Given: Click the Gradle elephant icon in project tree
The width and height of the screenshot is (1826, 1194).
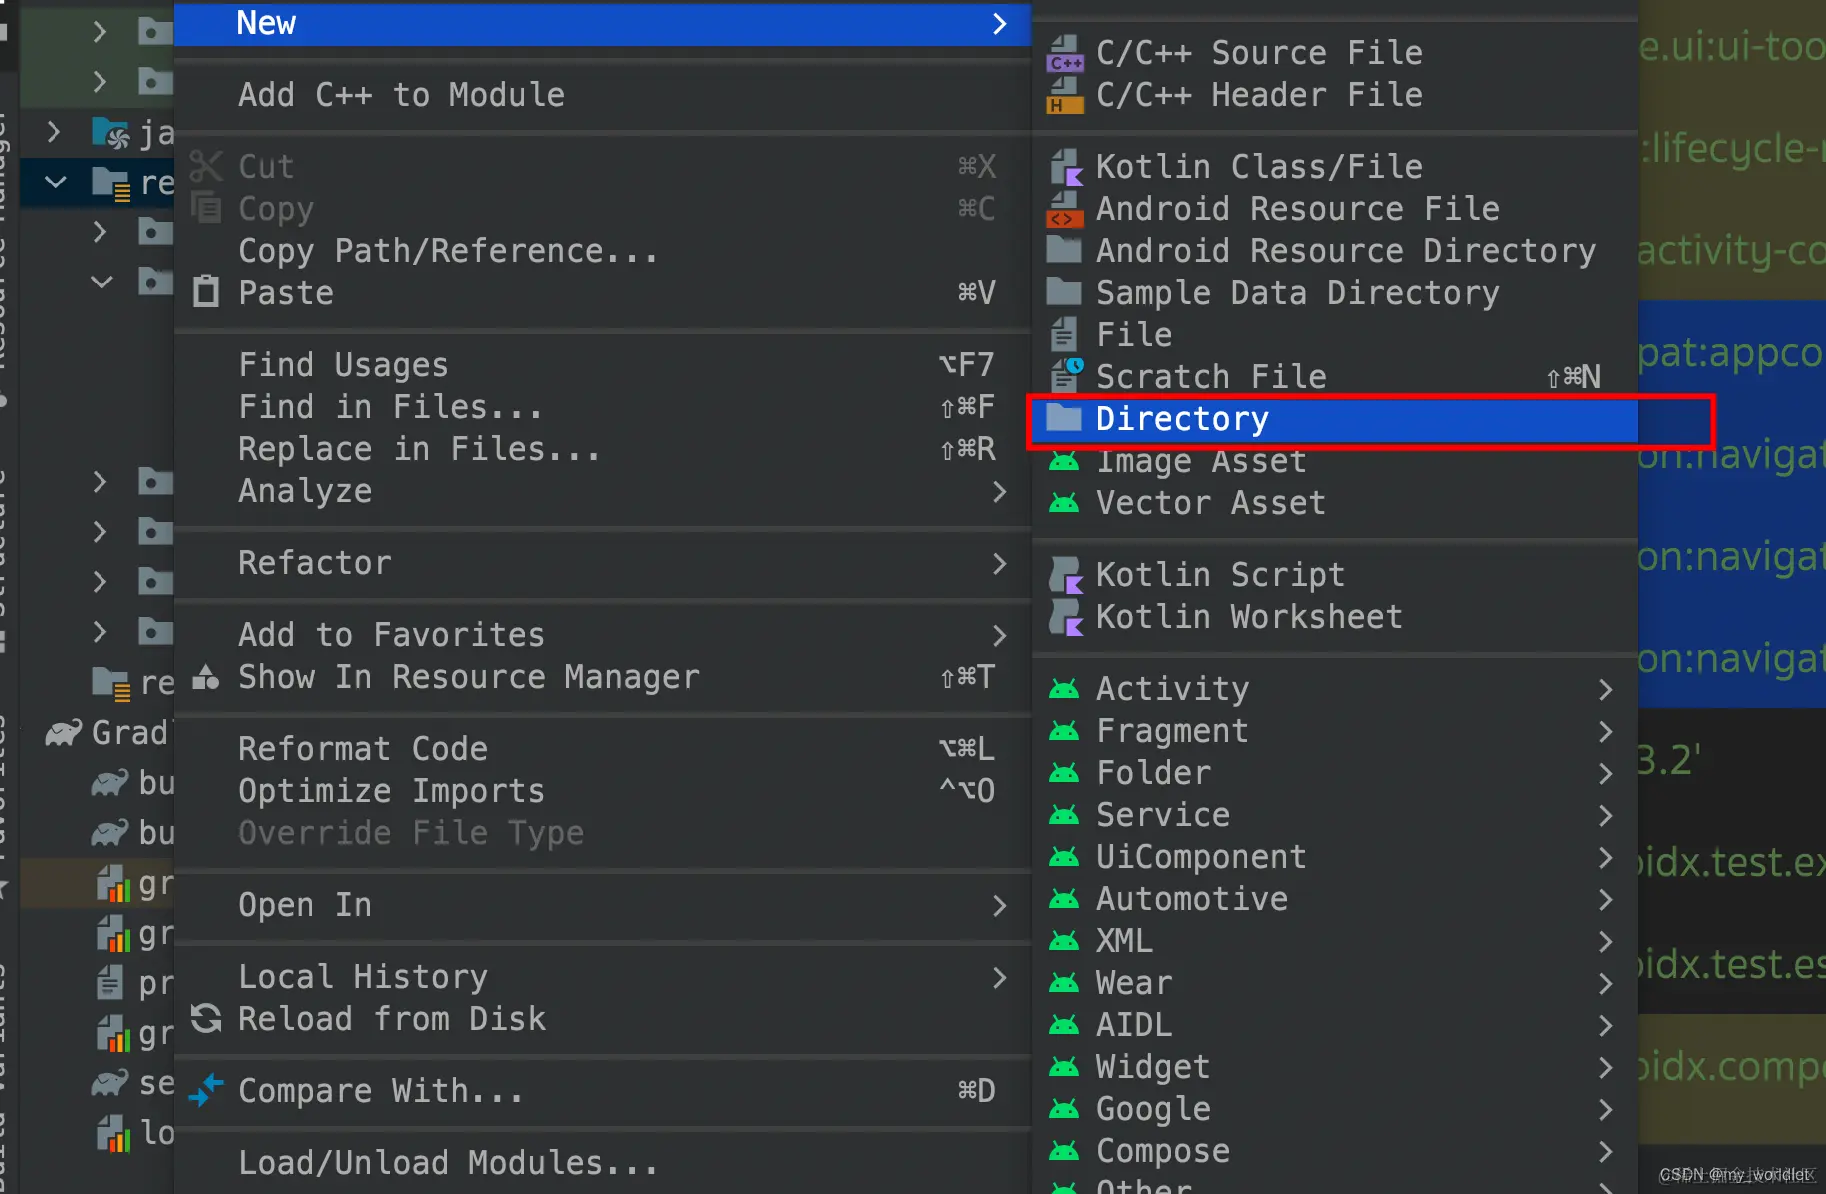Looking at the screenshot, I should coord(63,733).
